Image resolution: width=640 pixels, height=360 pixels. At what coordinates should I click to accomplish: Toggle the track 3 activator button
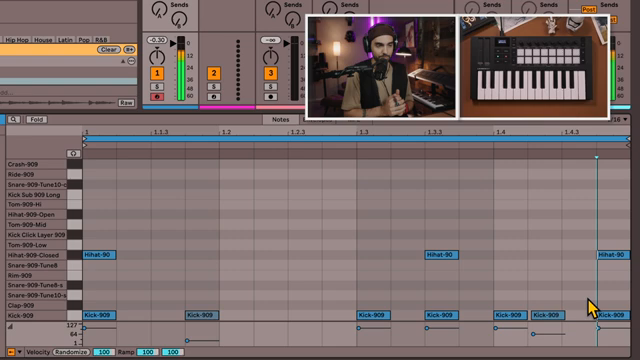coord(270,73)
